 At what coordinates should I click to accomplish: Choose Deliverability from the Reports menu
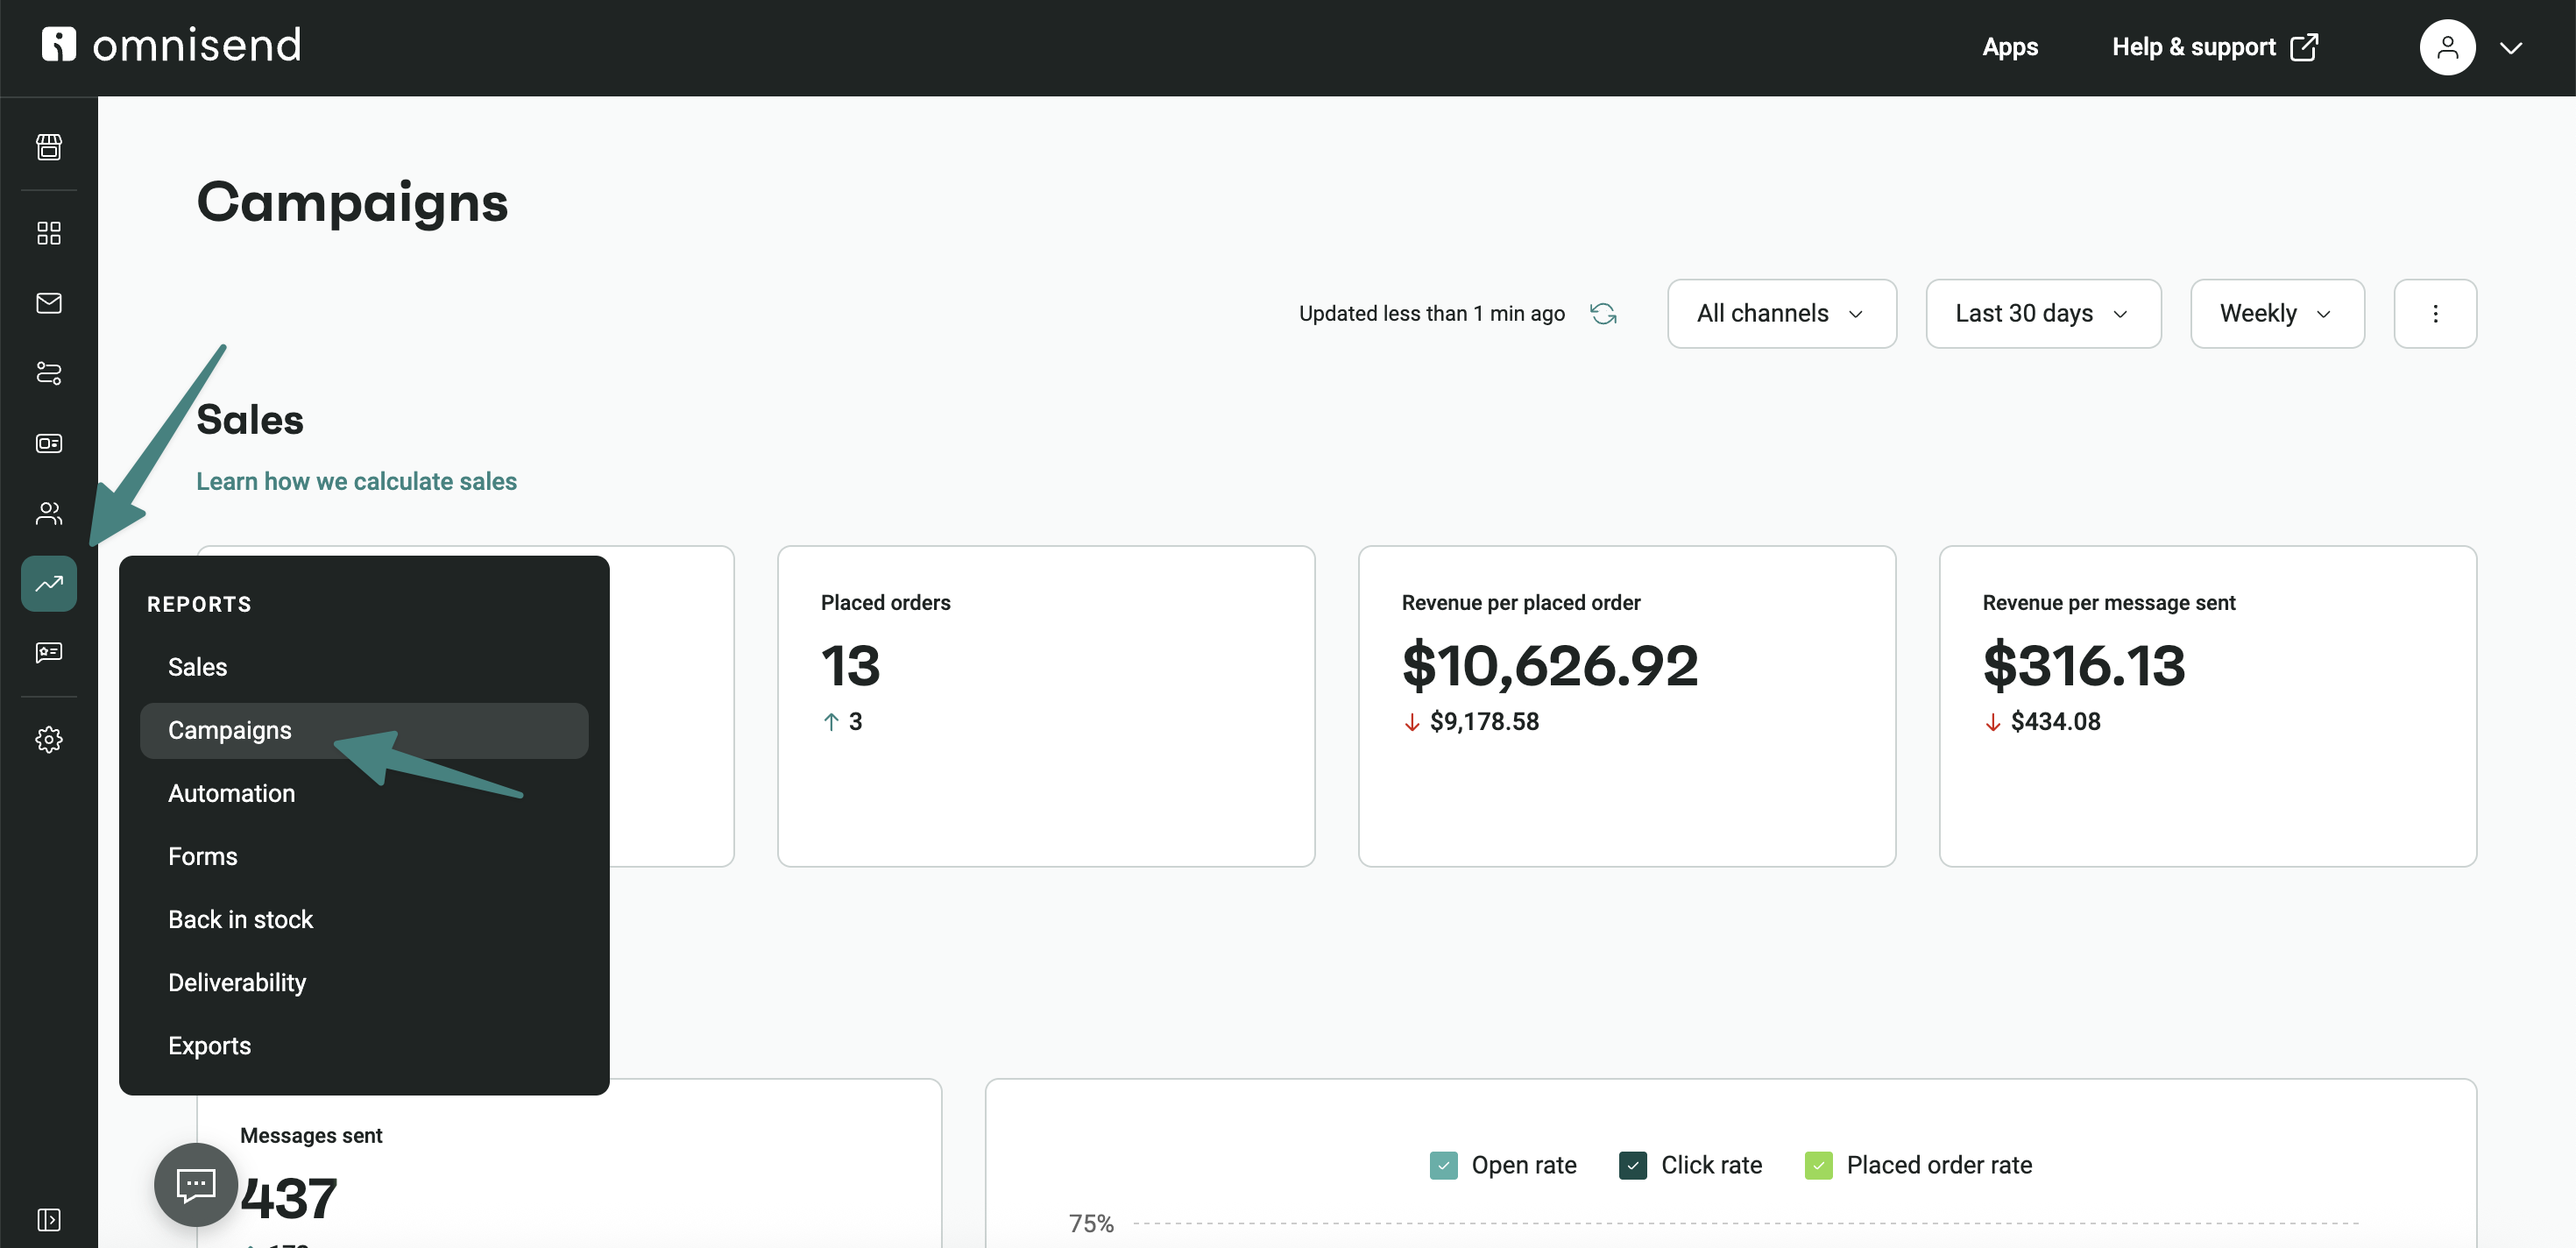tap(236, 982)
